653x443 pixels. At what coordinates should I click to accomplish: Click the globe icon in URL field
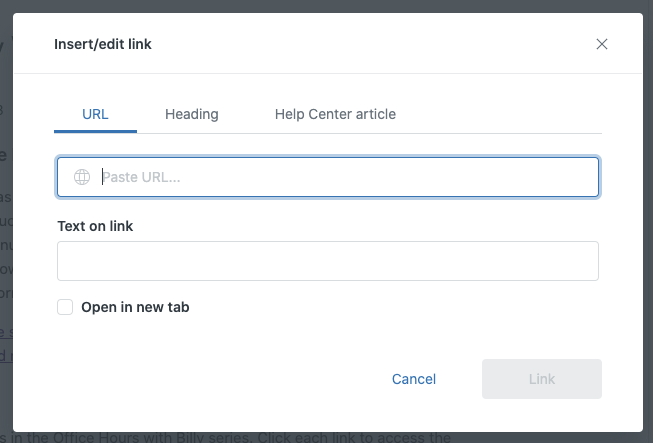tap(82, 177)
